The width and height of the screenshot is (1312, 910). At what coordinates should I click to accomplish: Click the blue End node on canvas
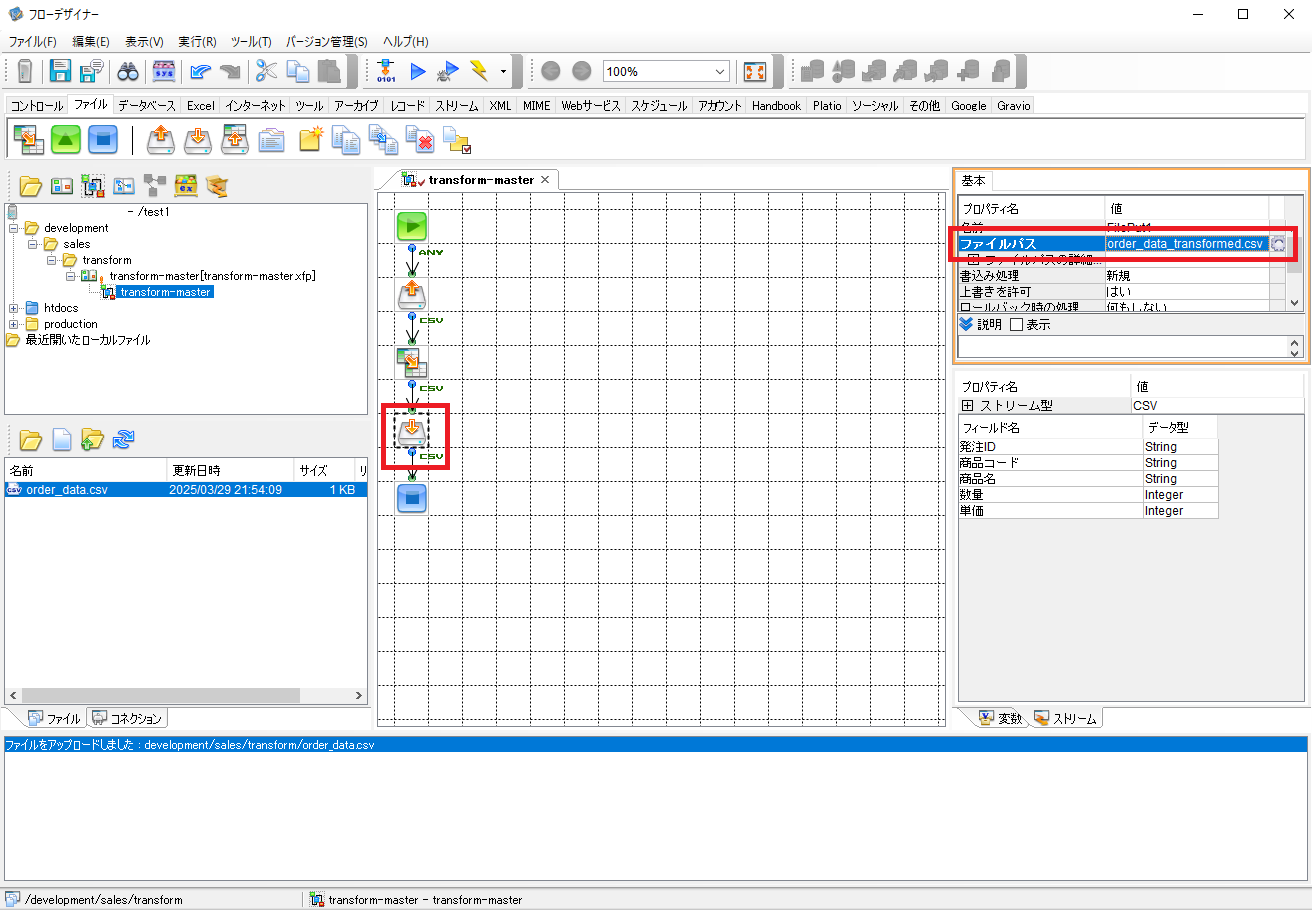[x=412, y=498]
